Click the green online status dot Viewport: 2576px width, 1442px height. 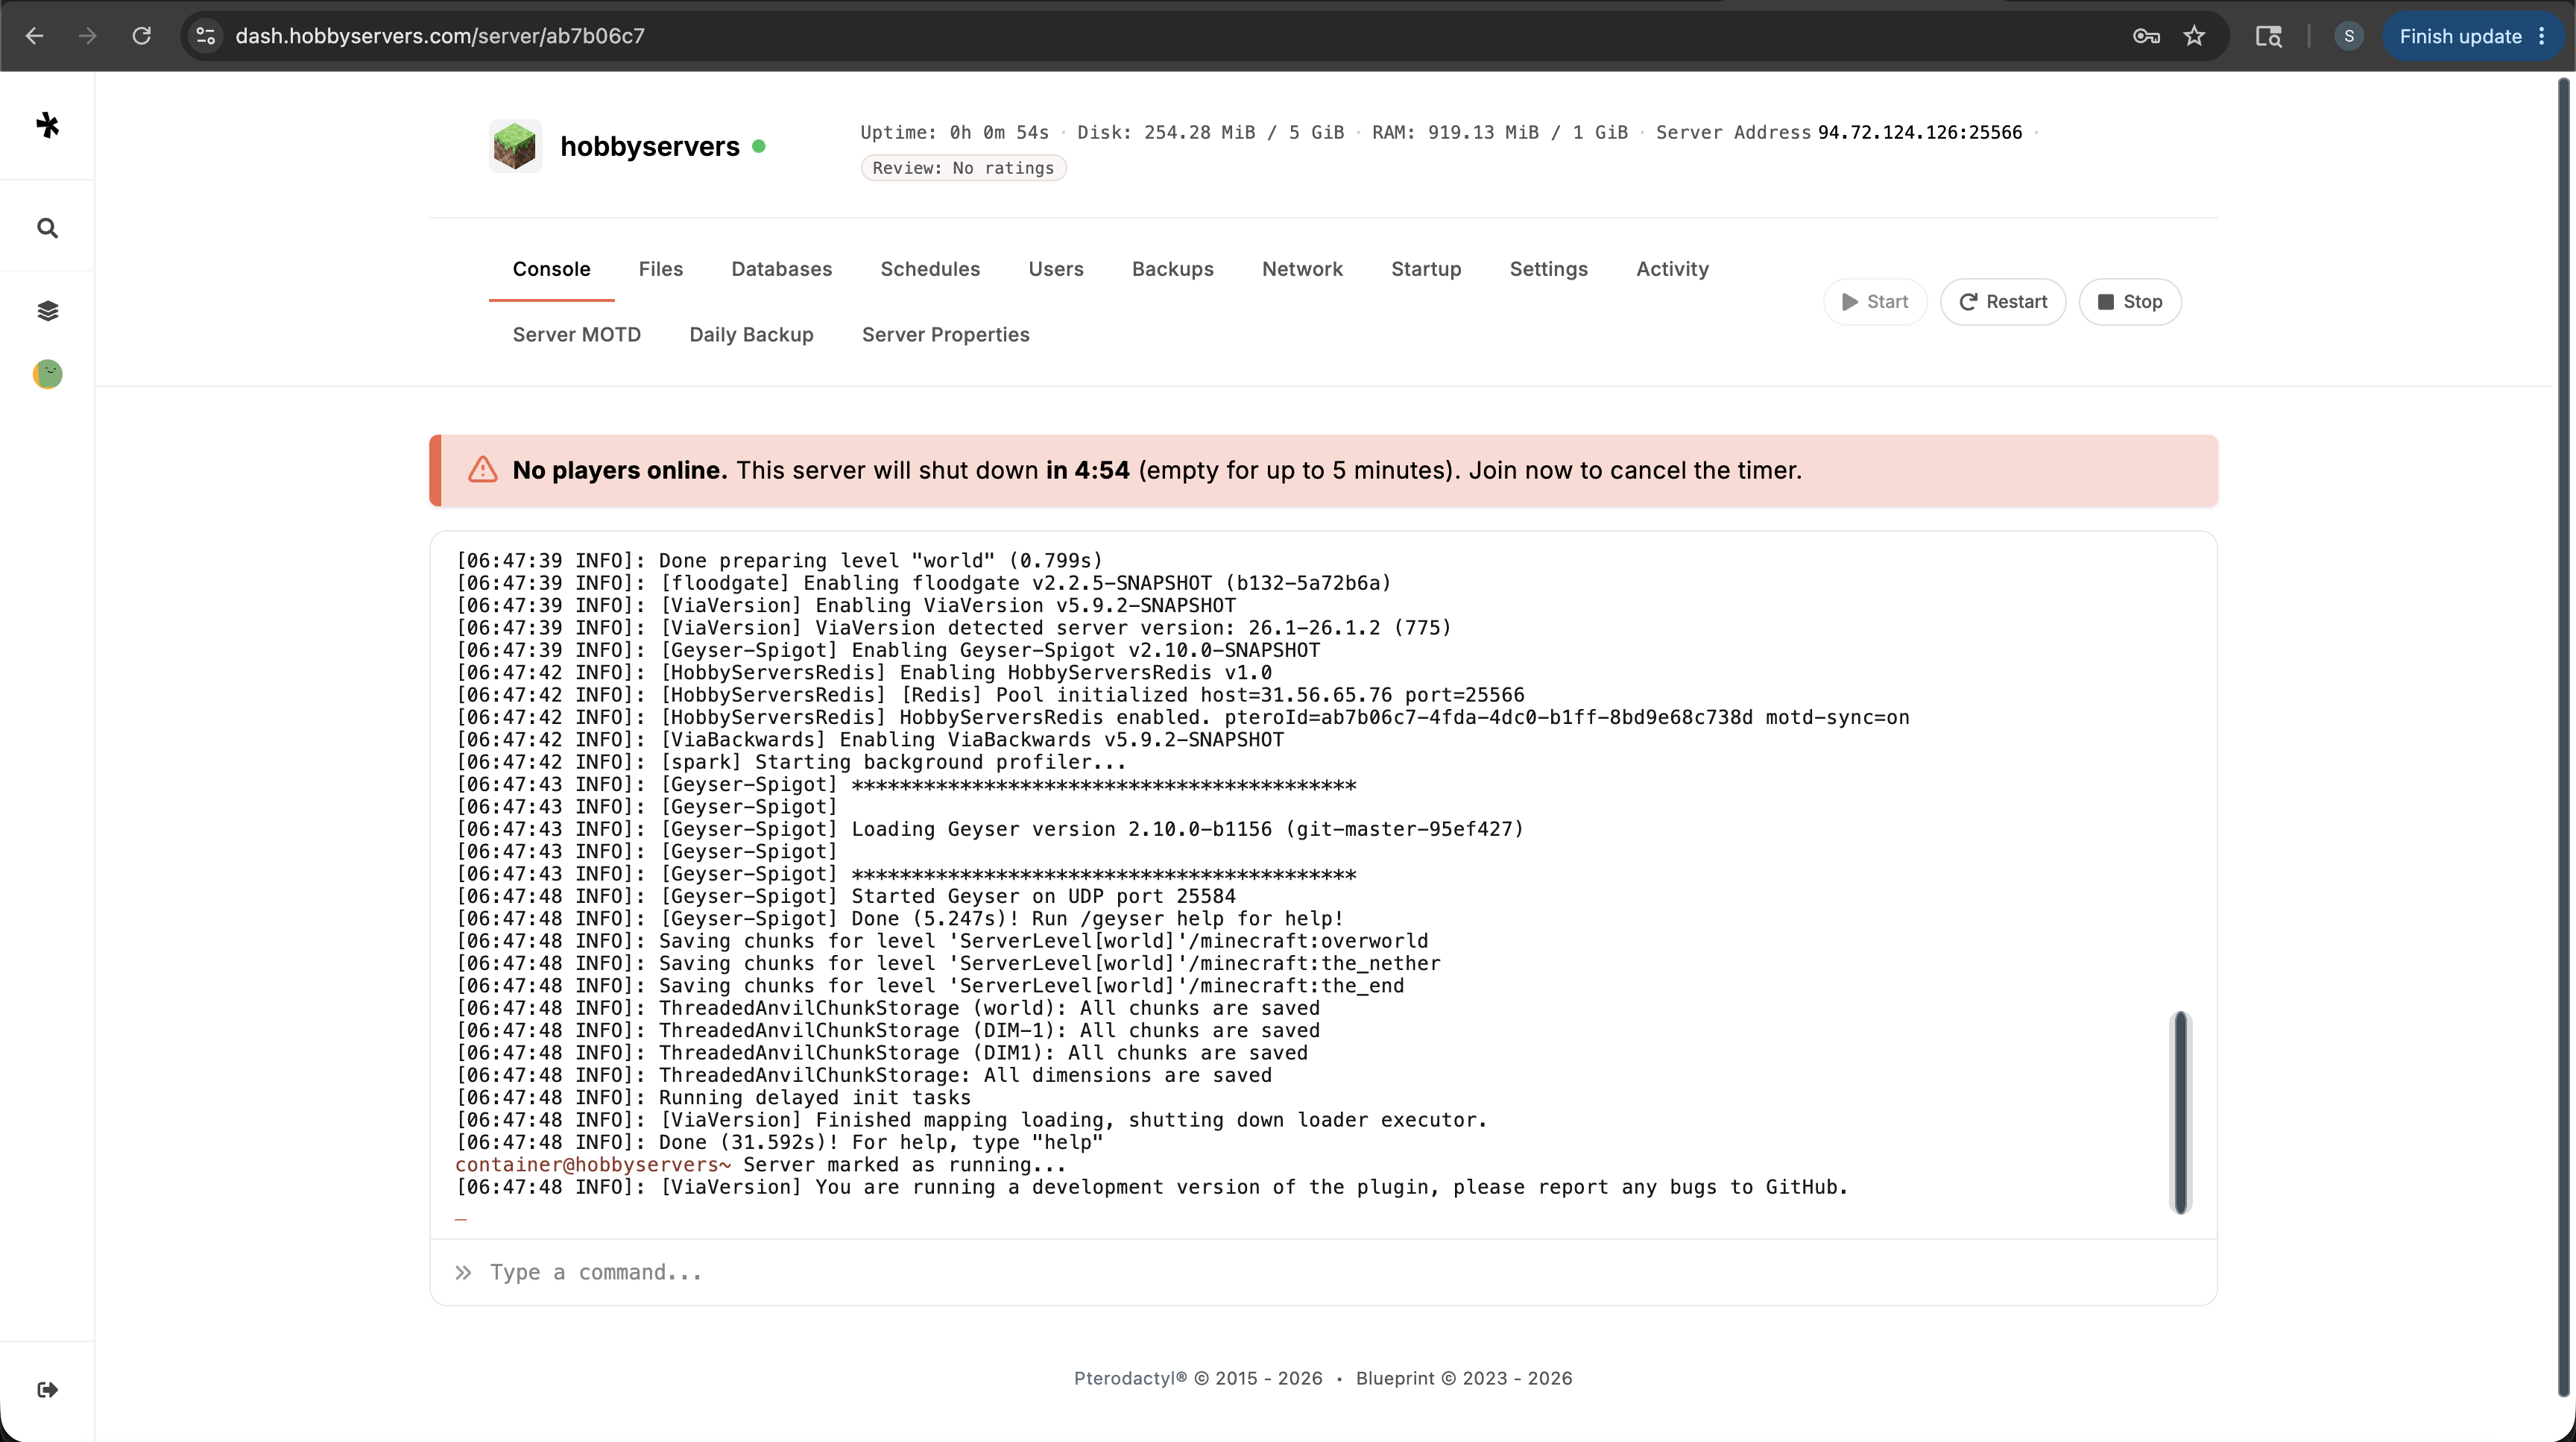point(759,146)
